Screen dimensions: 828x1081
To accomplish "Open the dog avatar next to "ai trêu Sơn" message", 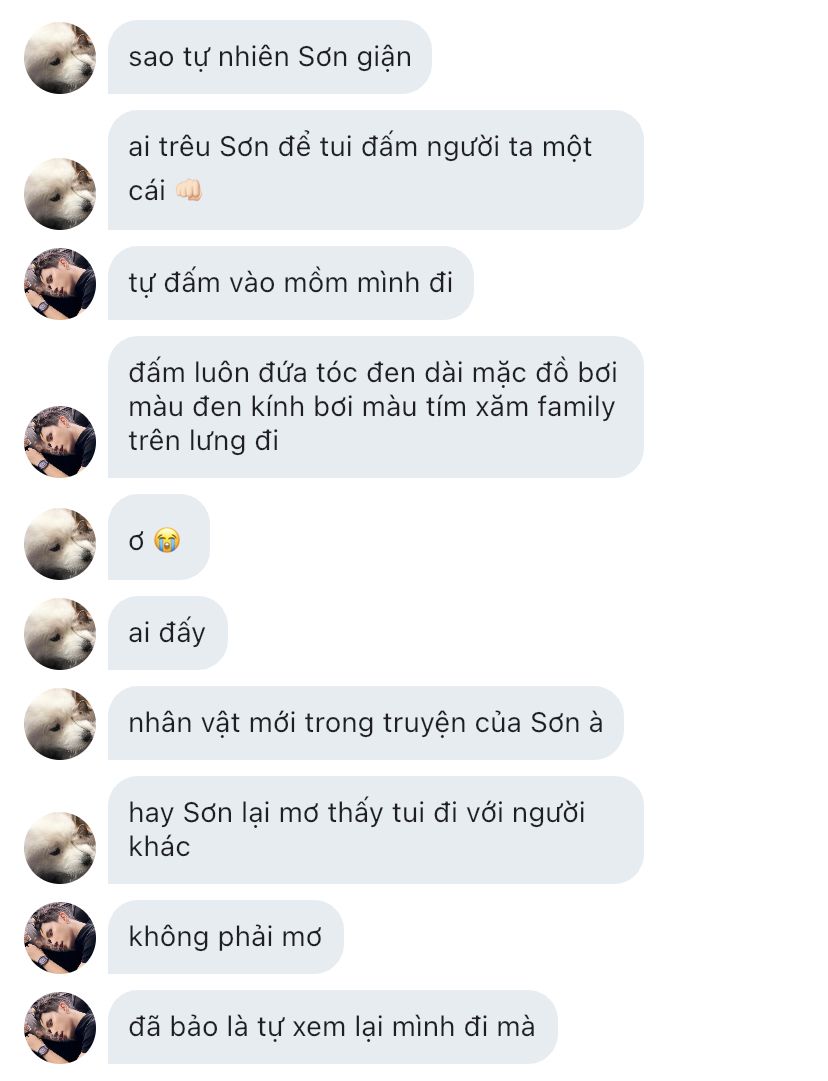I will [x=60, y=193].
